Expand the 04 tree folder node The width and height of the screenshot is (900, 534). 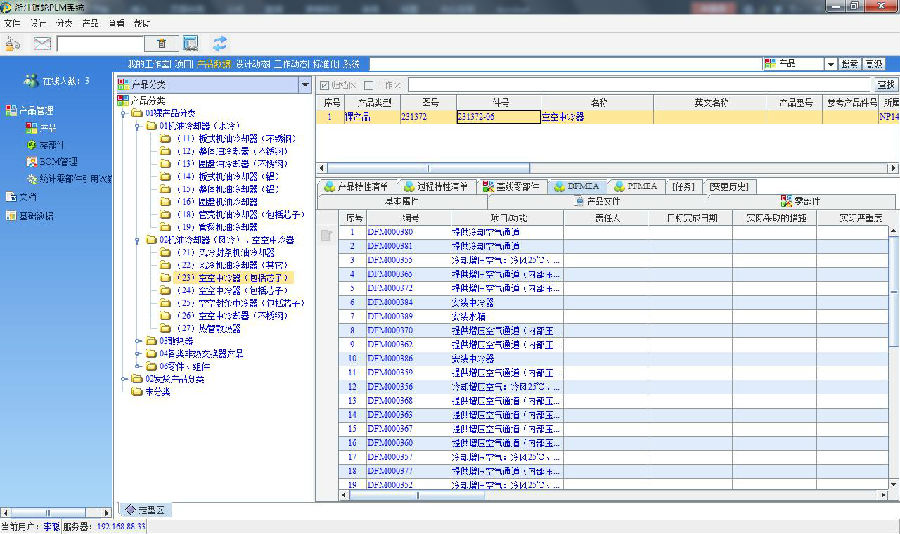(x=138, y=353)
